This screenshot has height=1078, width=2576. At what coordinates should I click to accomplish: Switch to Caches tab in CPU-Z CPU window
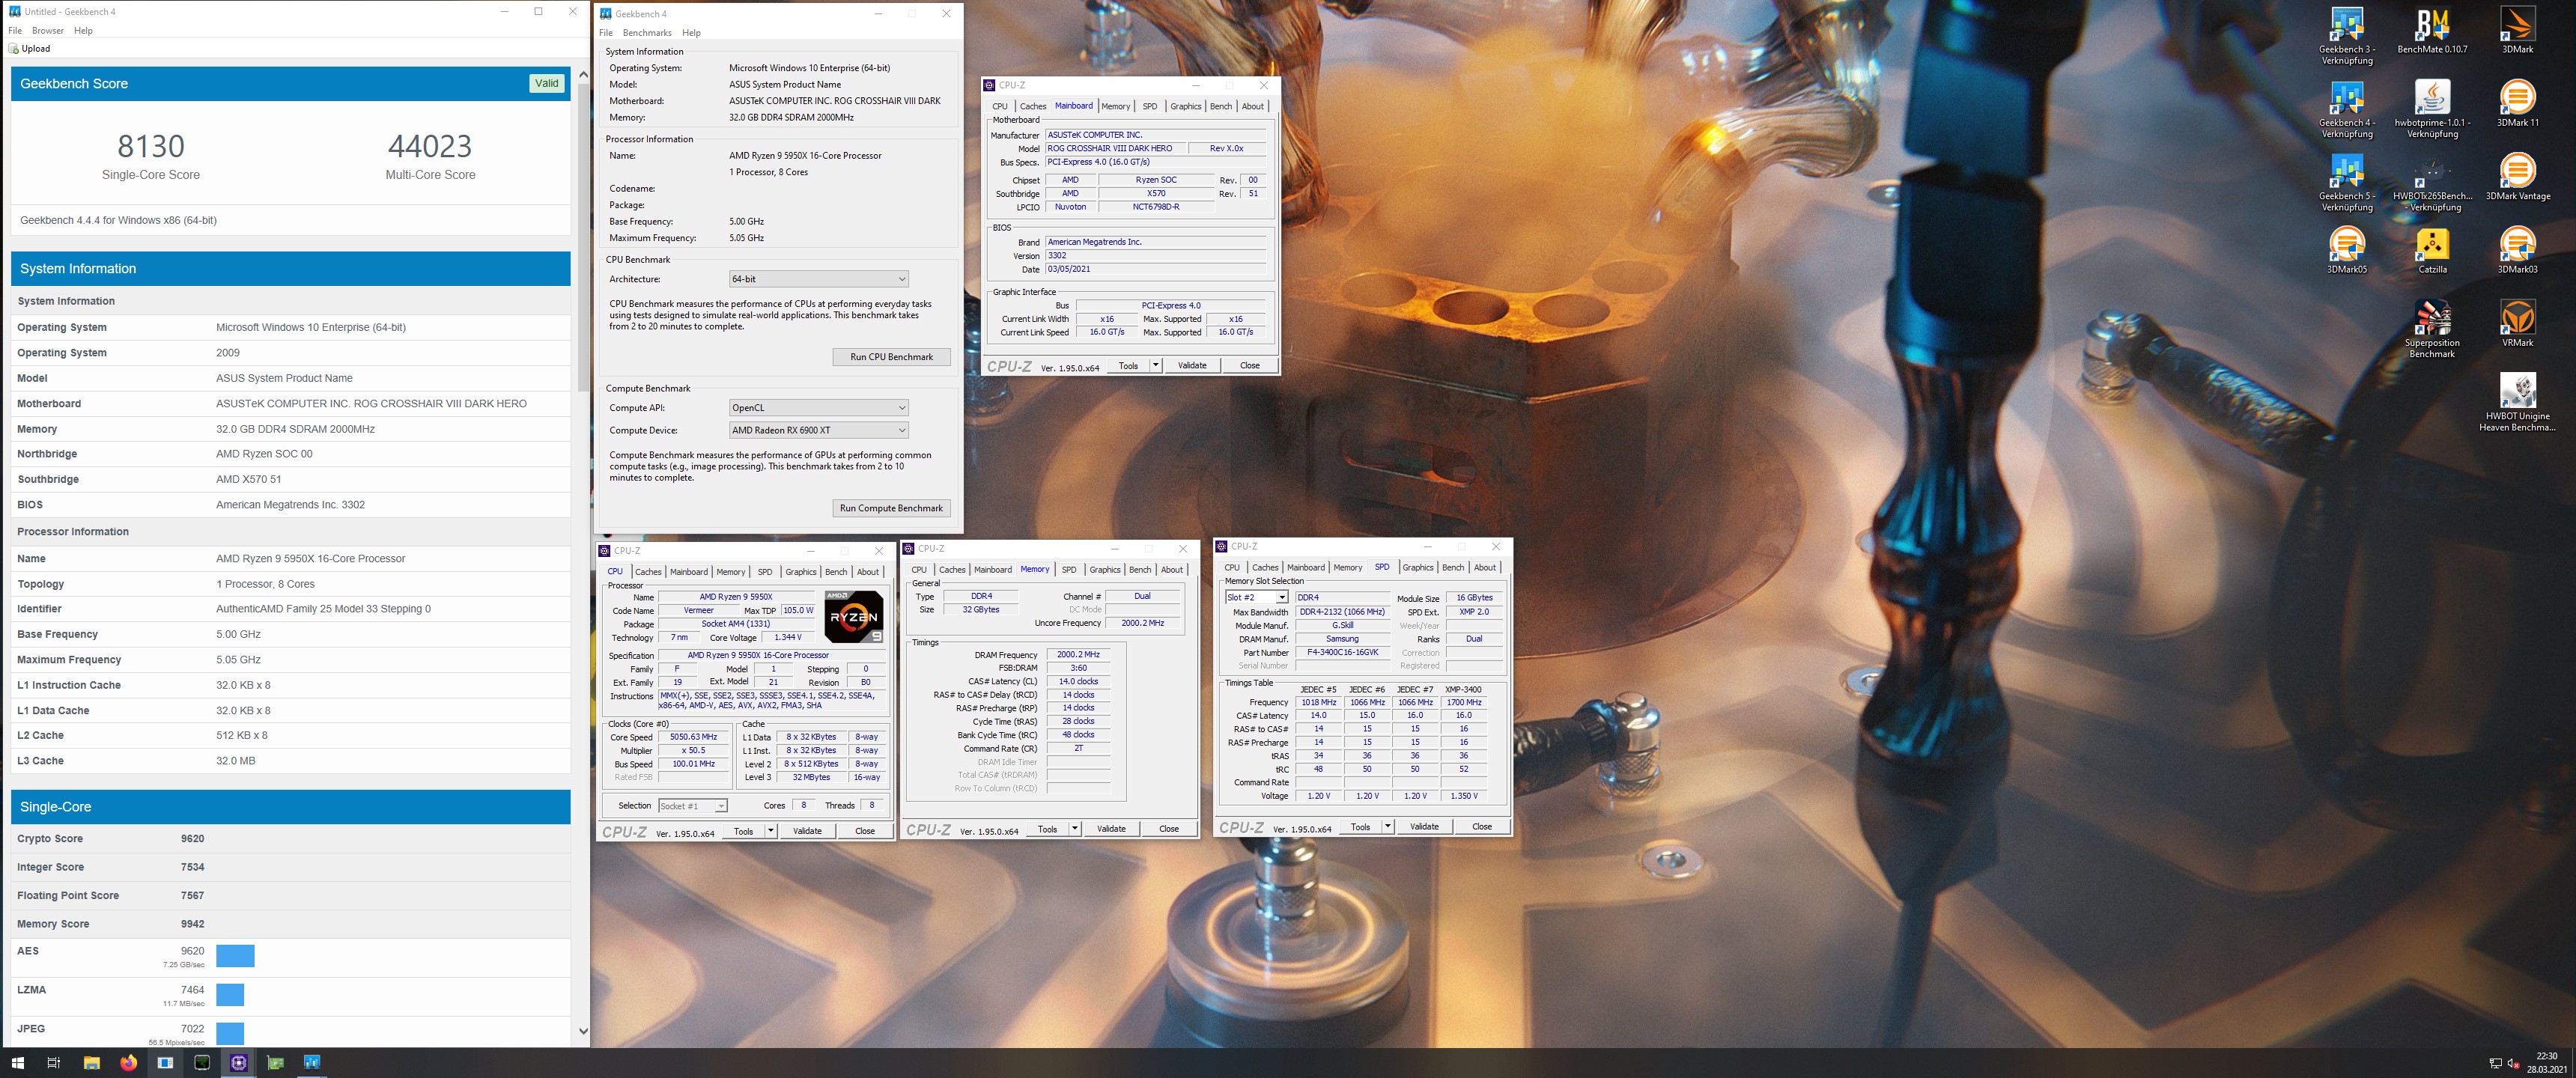[648, 572]
